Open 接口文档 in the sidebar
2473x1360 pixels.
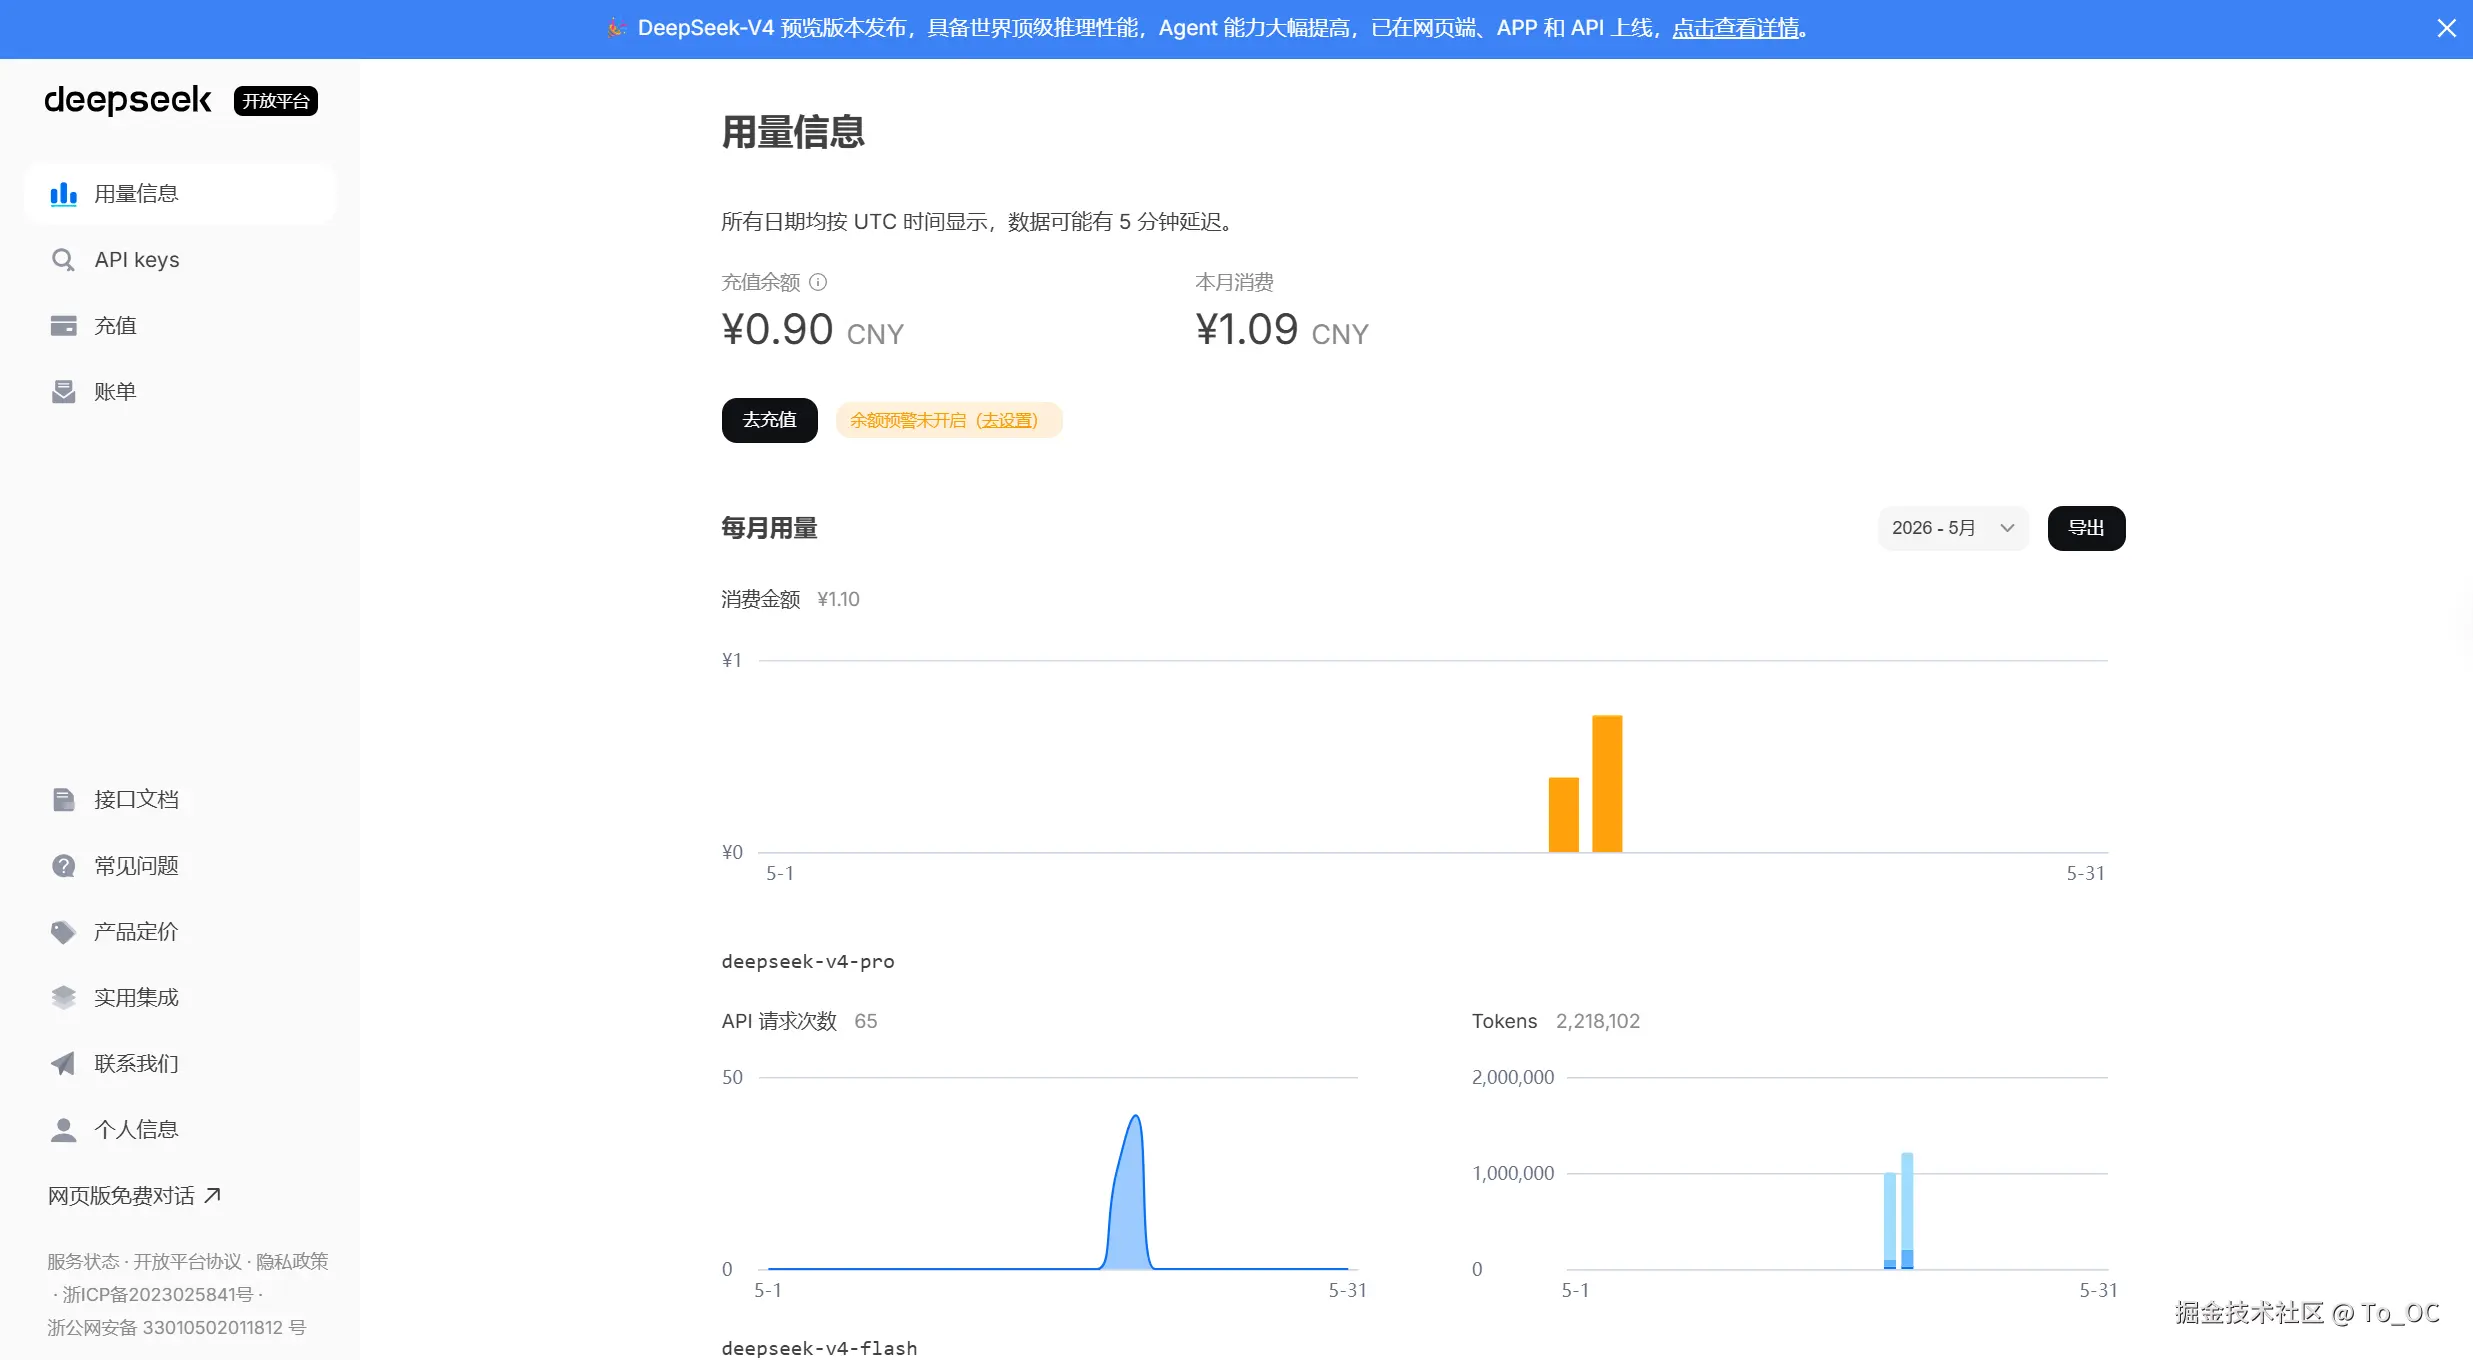(x=180, y=800)
